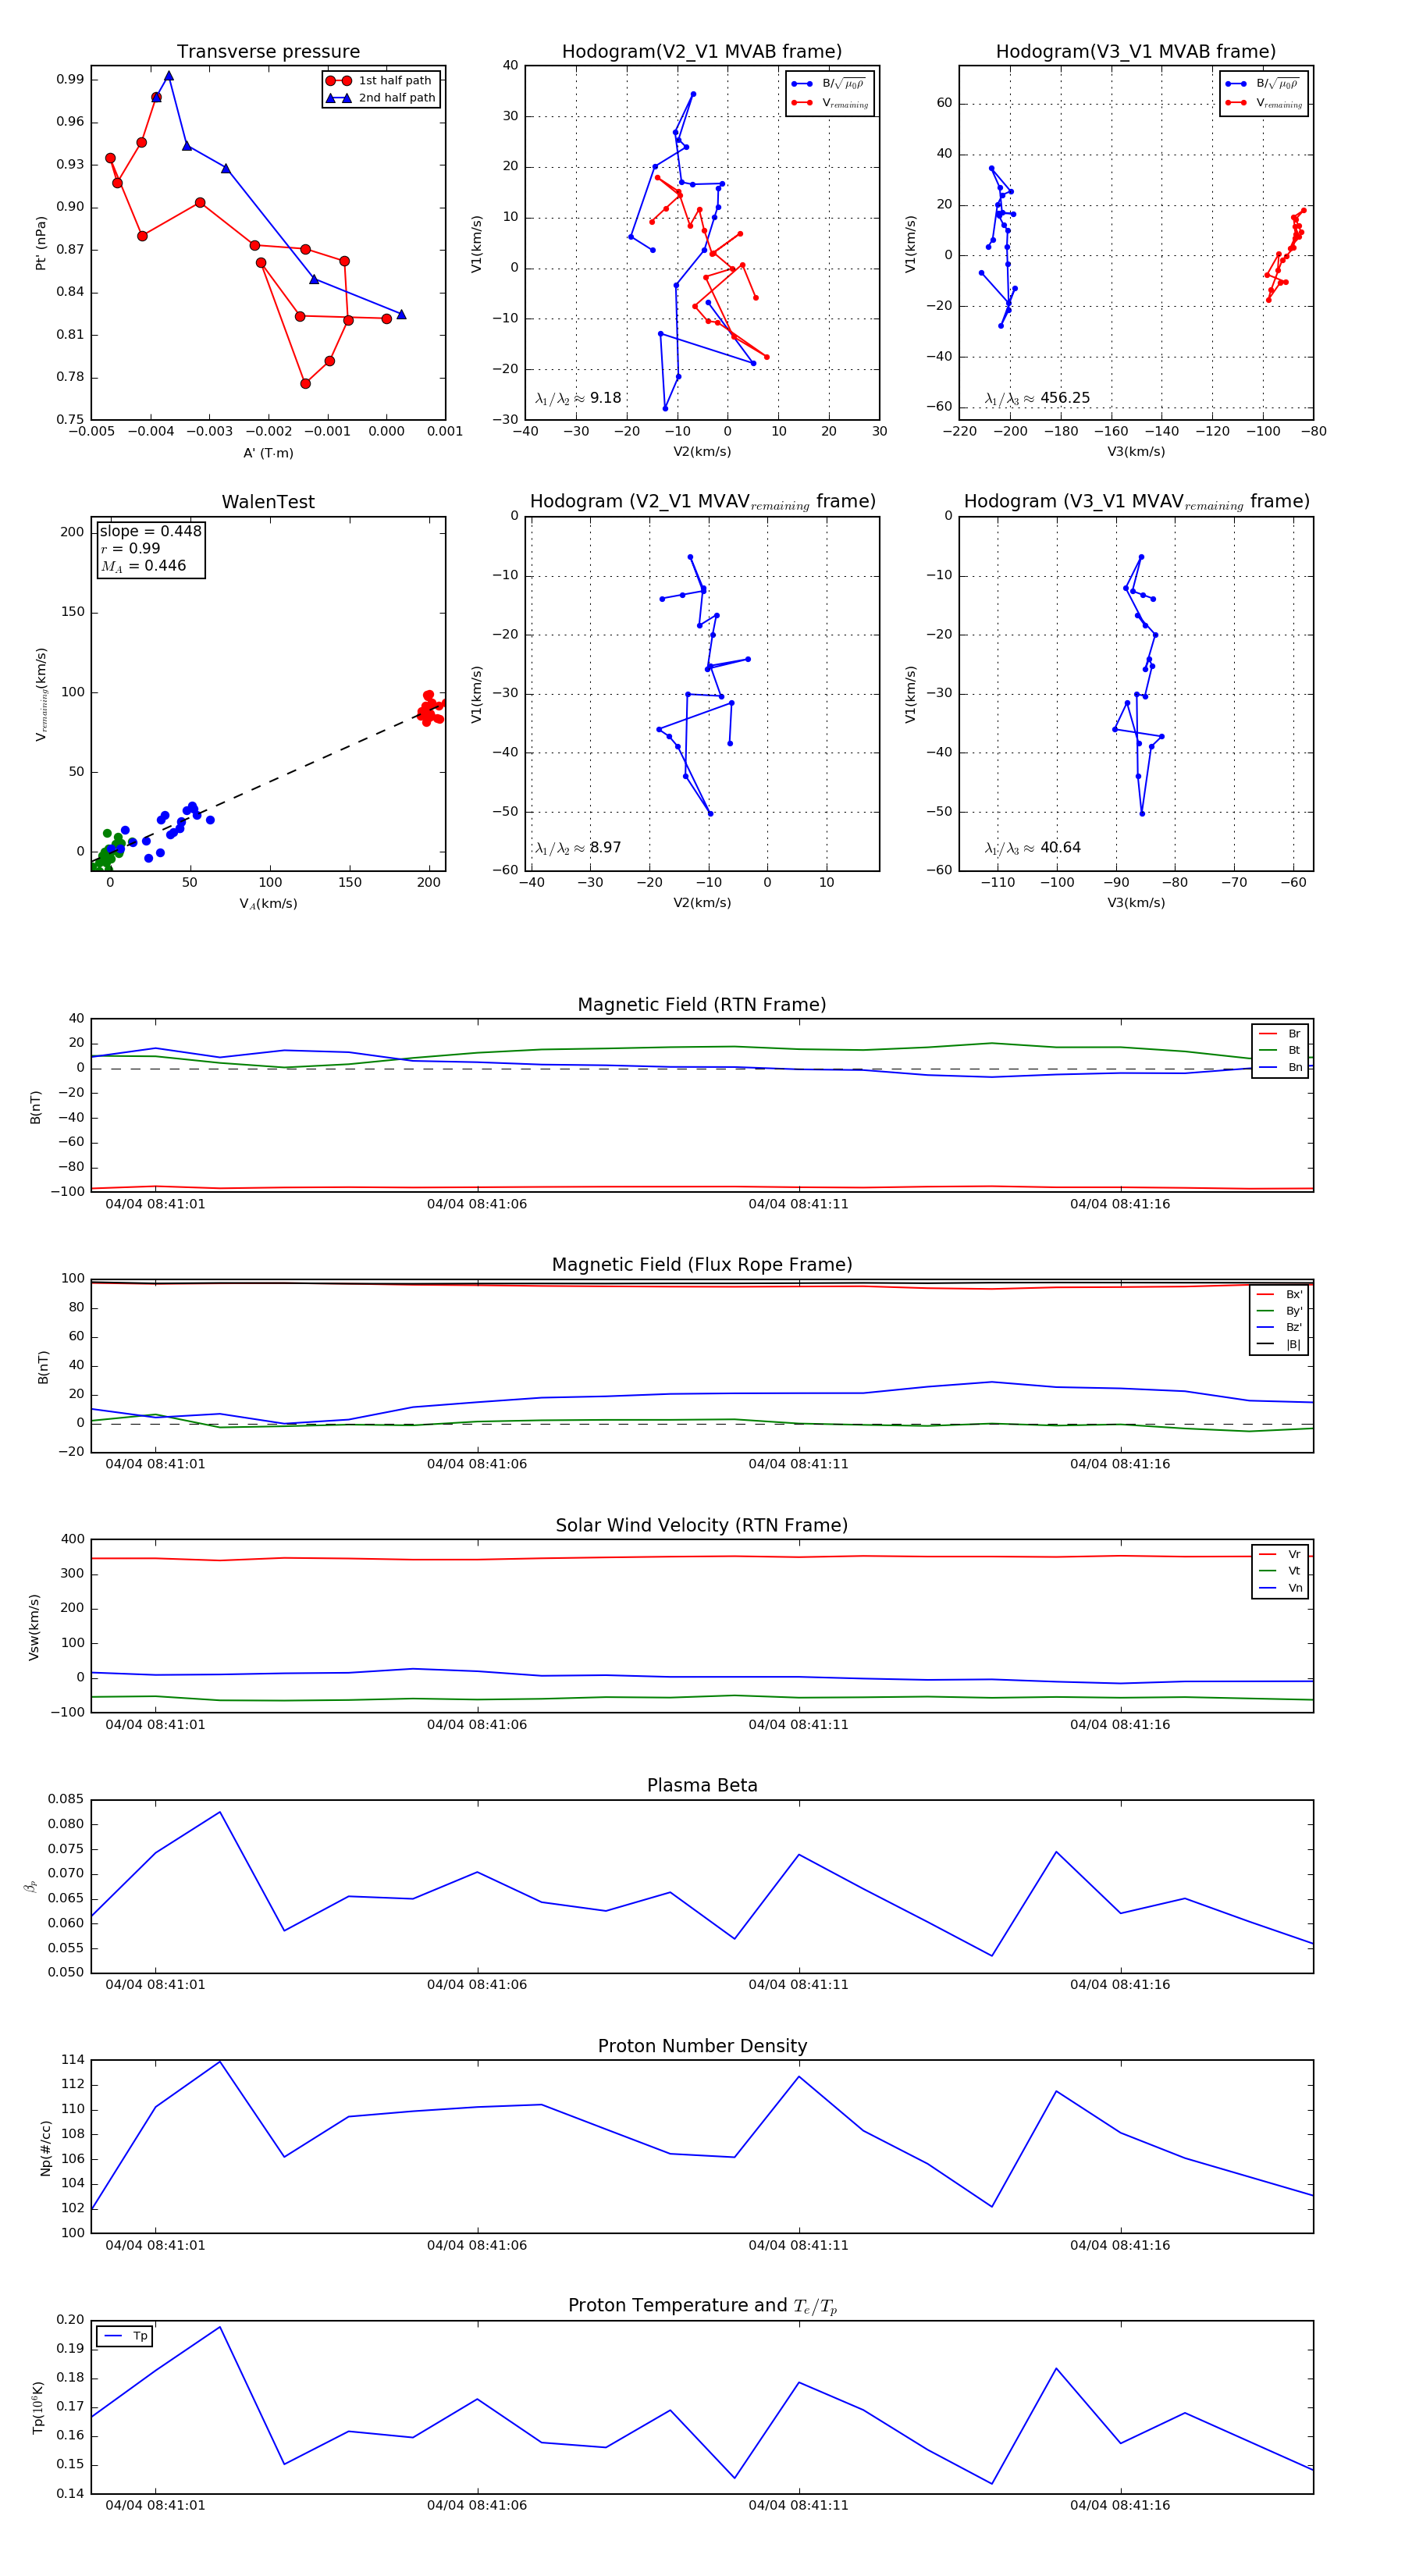Click the 'Vt' legend entry
Viewport: 1405px width, 2576px height.
click(x=1280, y=1571)
